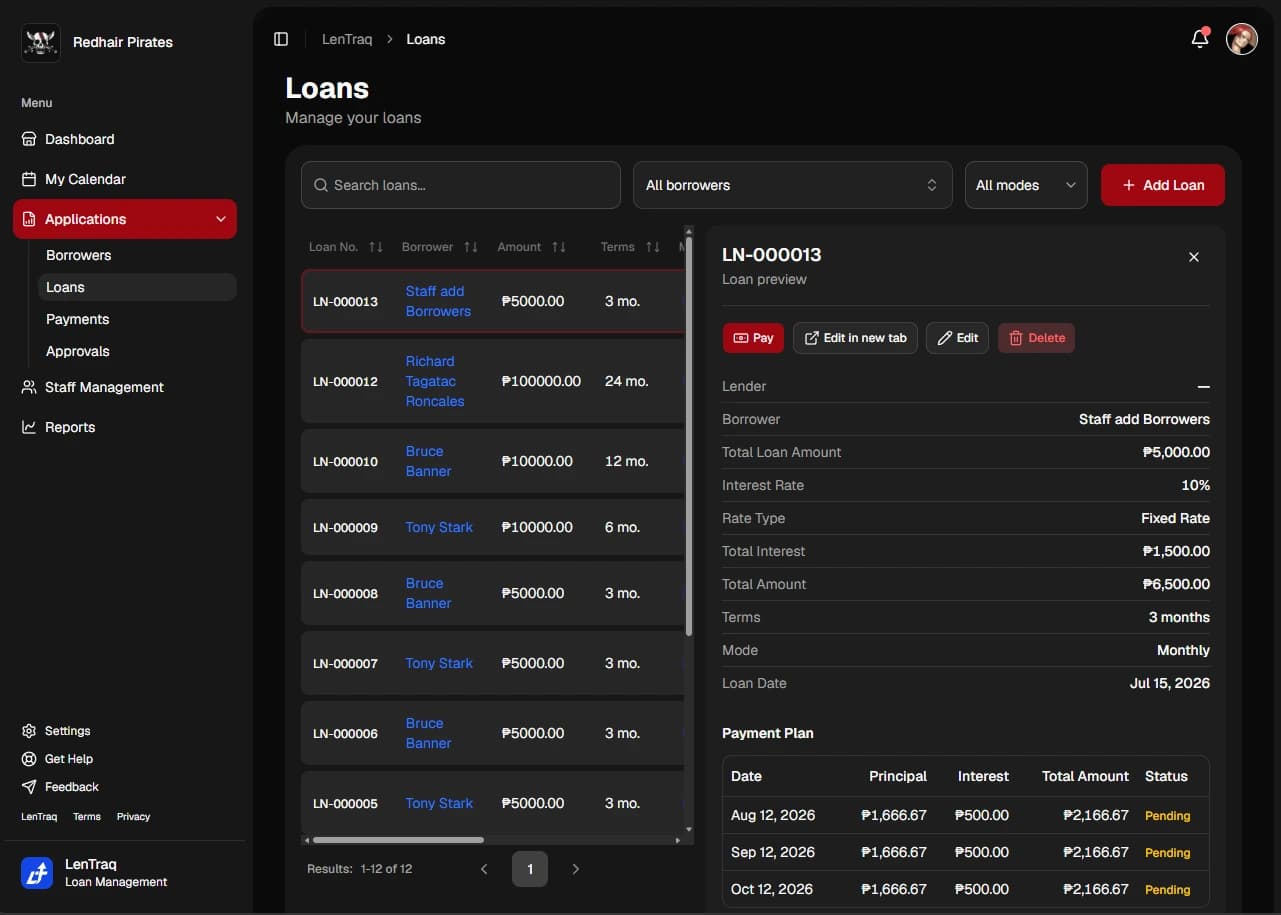Viewport: 1281px width, 915px height.
Task: Open the notifications bell
Action: pos(1200,39)
